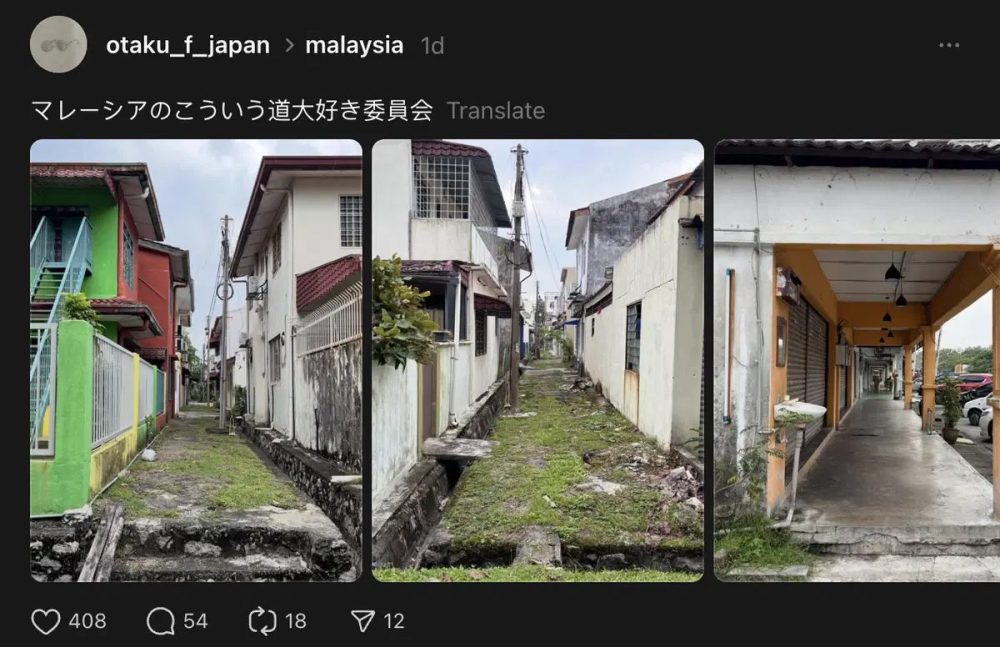Like the post with the heart icon
The image size is (1000, 647).
(x=46, y=621)
